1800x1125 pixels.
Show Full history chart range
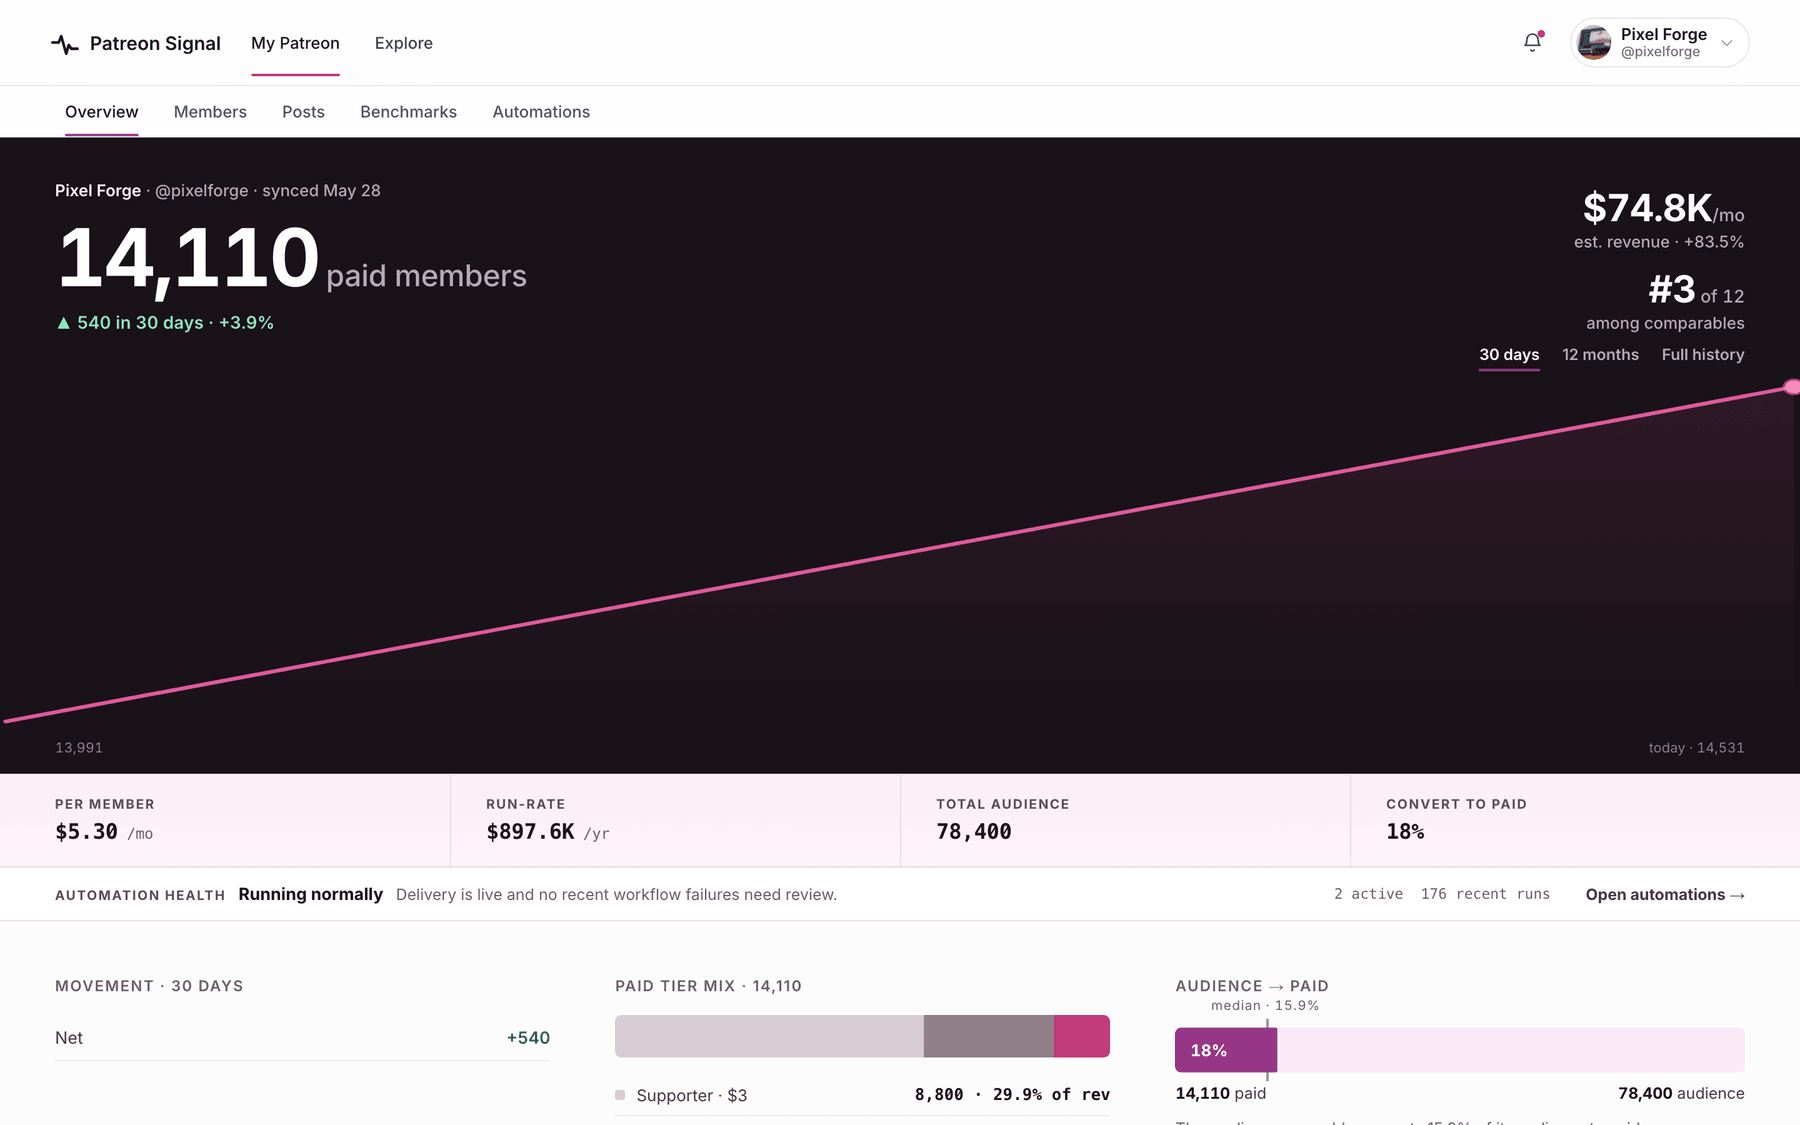tap(1703, 355)
